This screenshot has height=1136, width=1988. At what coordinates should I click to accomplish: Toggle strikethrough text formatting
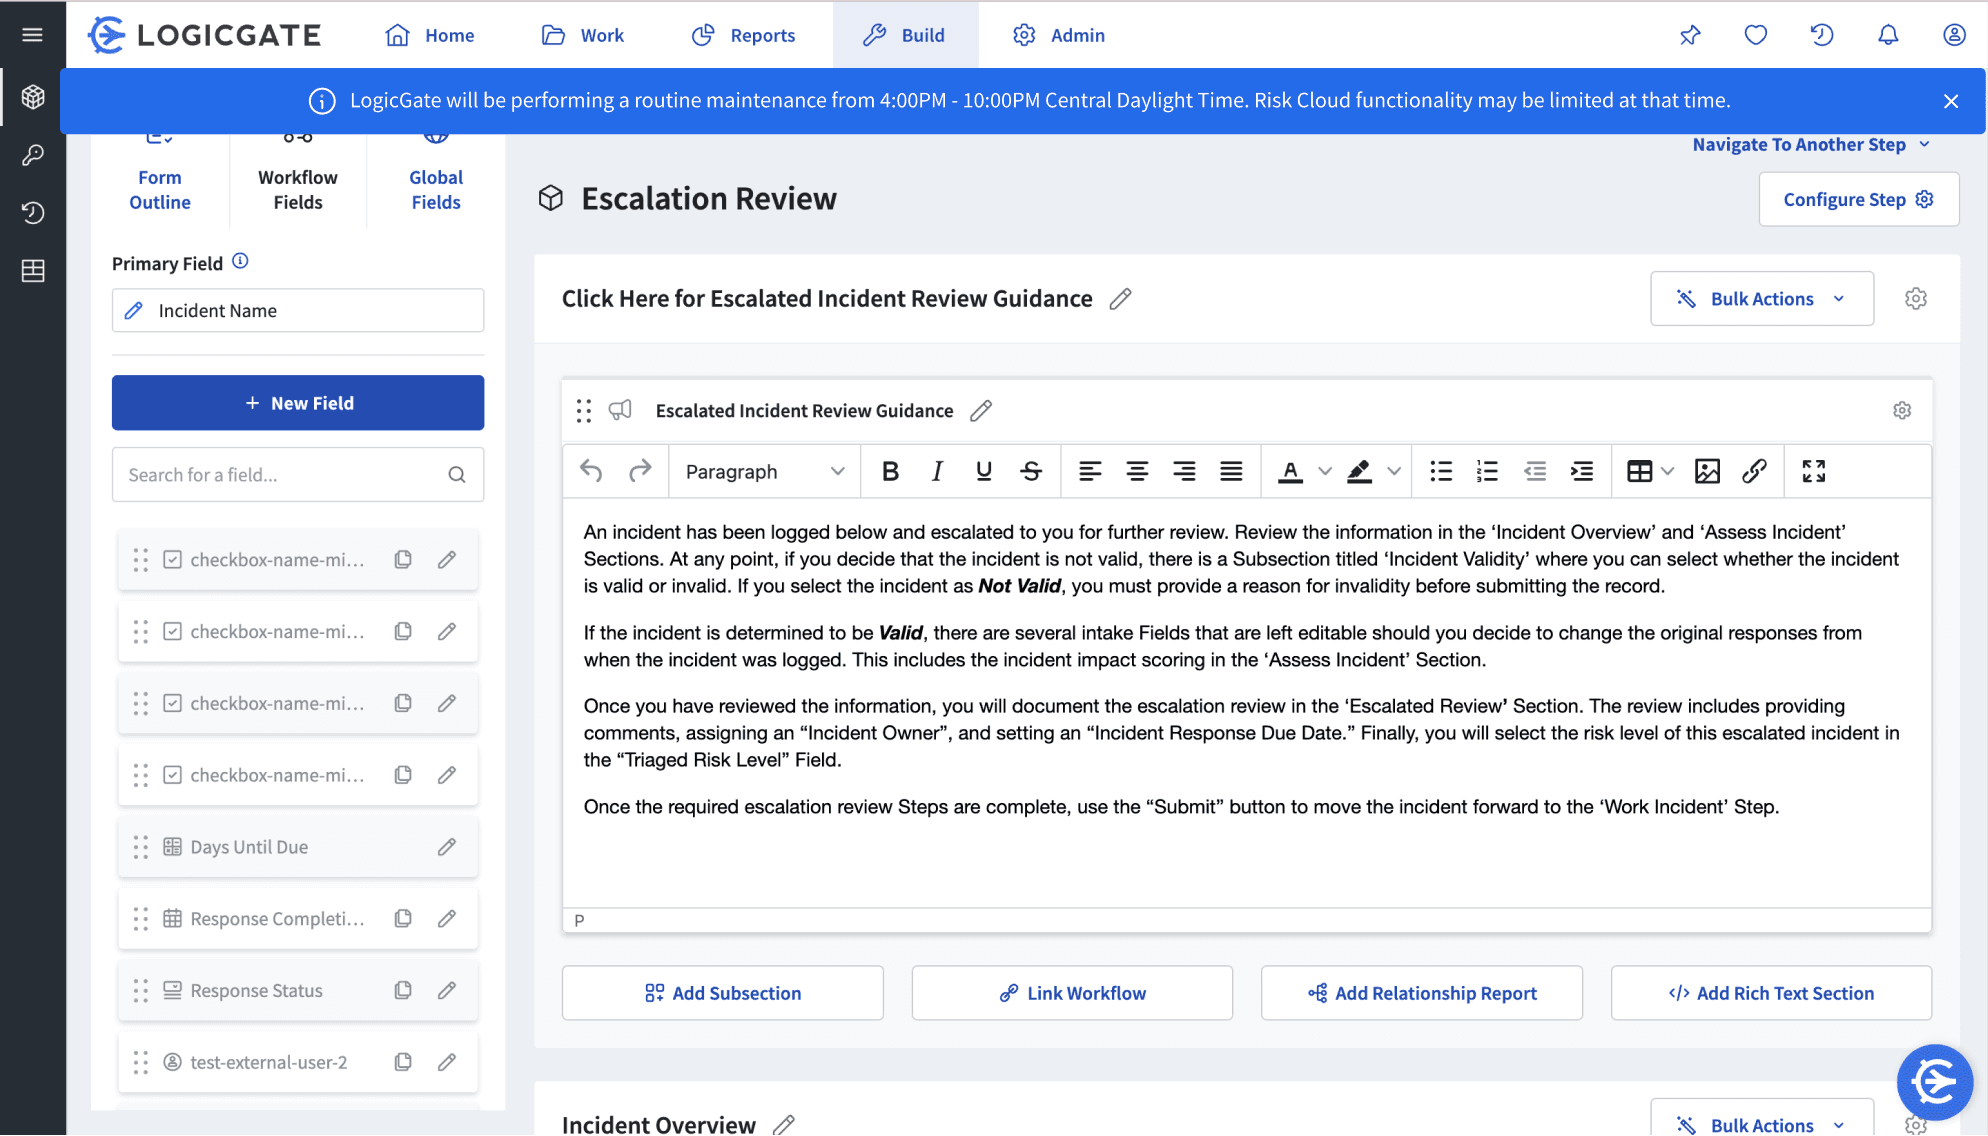(x=1031, y=471)
